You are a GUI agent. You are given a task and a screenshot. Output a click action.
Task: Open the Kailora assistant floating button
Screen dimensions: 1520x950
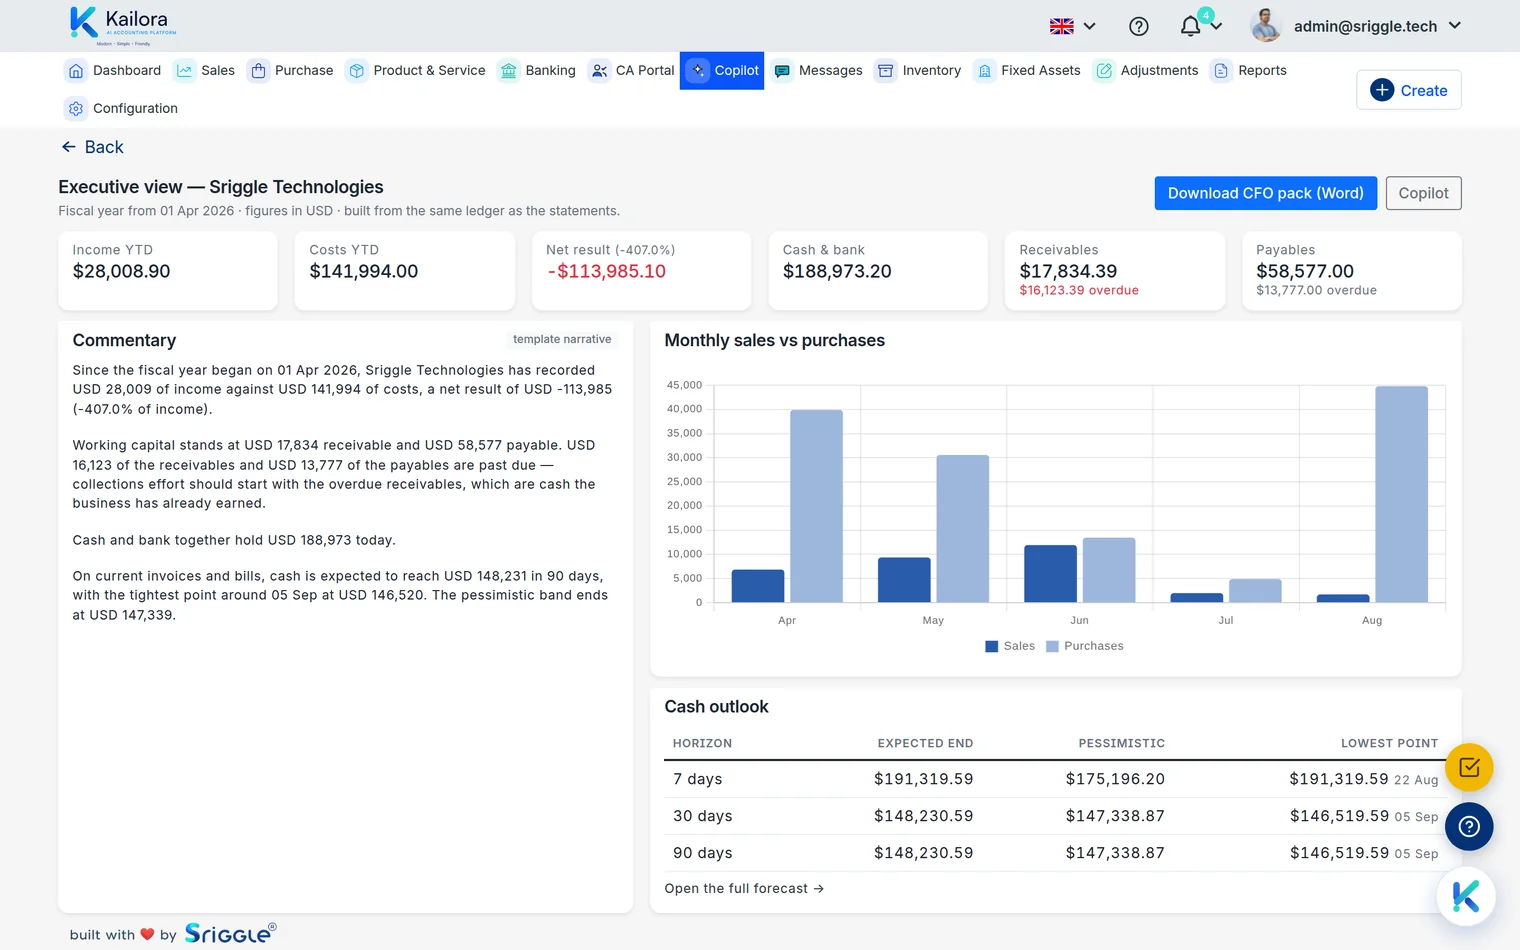click(1466, 896)
